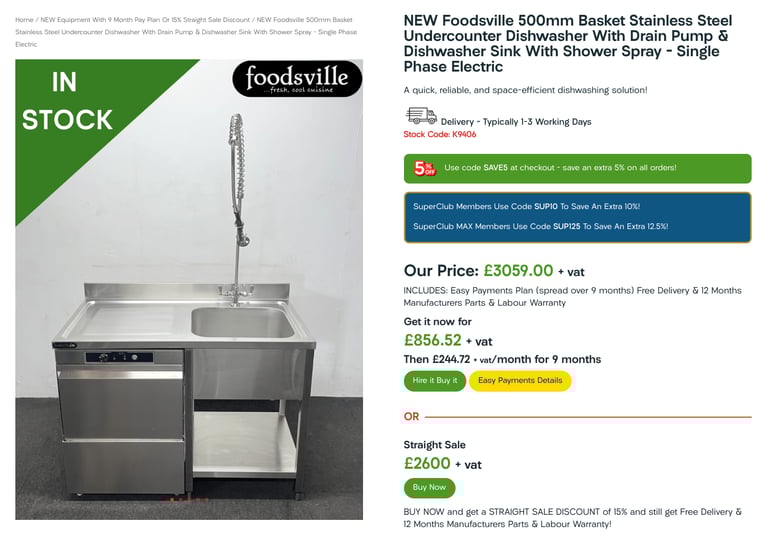
Task: Open Easy Payments Details
Action: coord(520,381)
